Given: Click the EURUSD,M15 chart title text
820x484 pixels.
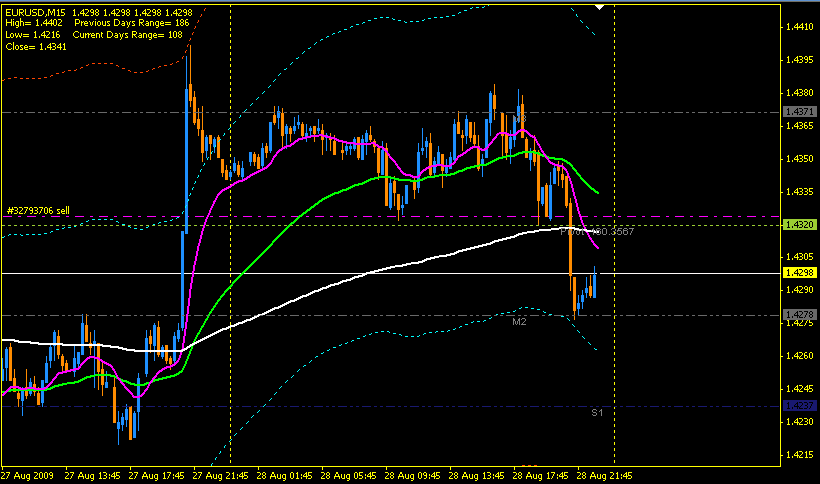Looking at the screenshot, I should (36, 12).
